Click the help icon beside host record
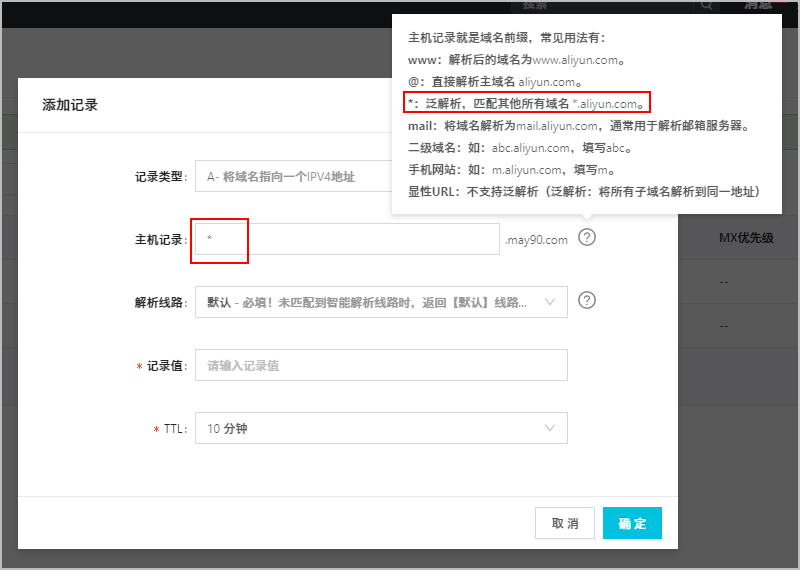This screenshot has width=800, height=570. pos(587,237)
